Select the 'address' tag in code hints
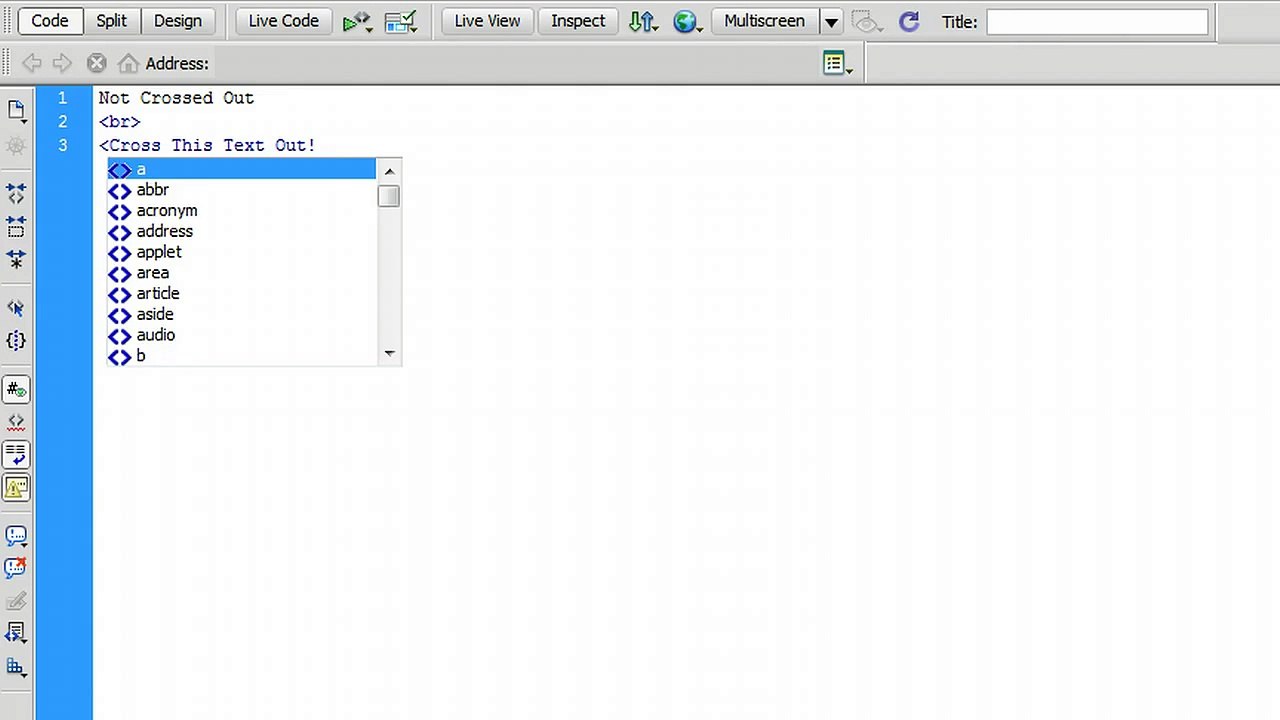Viewport: 1280px width, 720px height. [x=241, y=231]
